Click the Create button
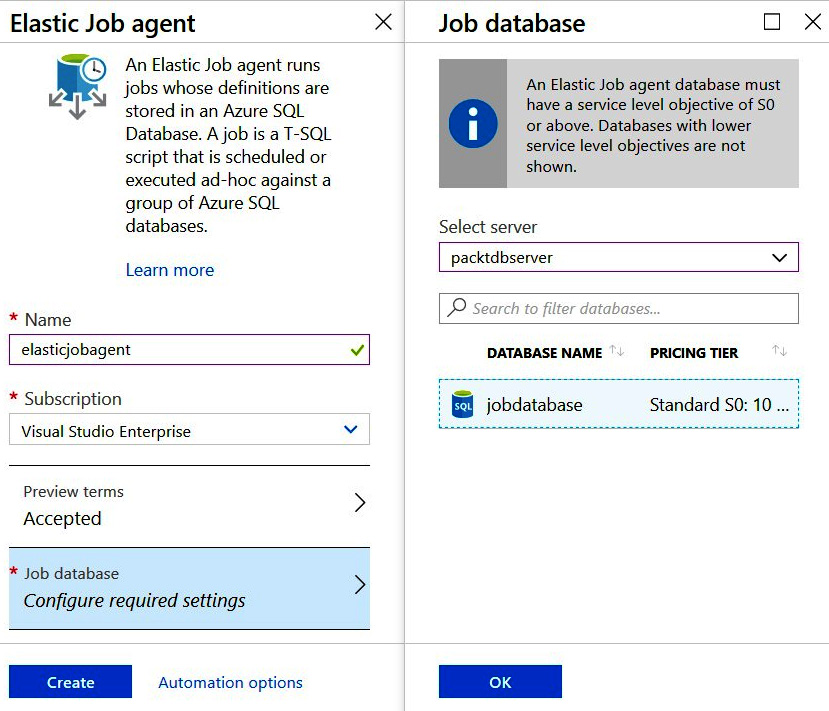Image resolution: width=829 pixels, height=711 pixels. (69, 682)
